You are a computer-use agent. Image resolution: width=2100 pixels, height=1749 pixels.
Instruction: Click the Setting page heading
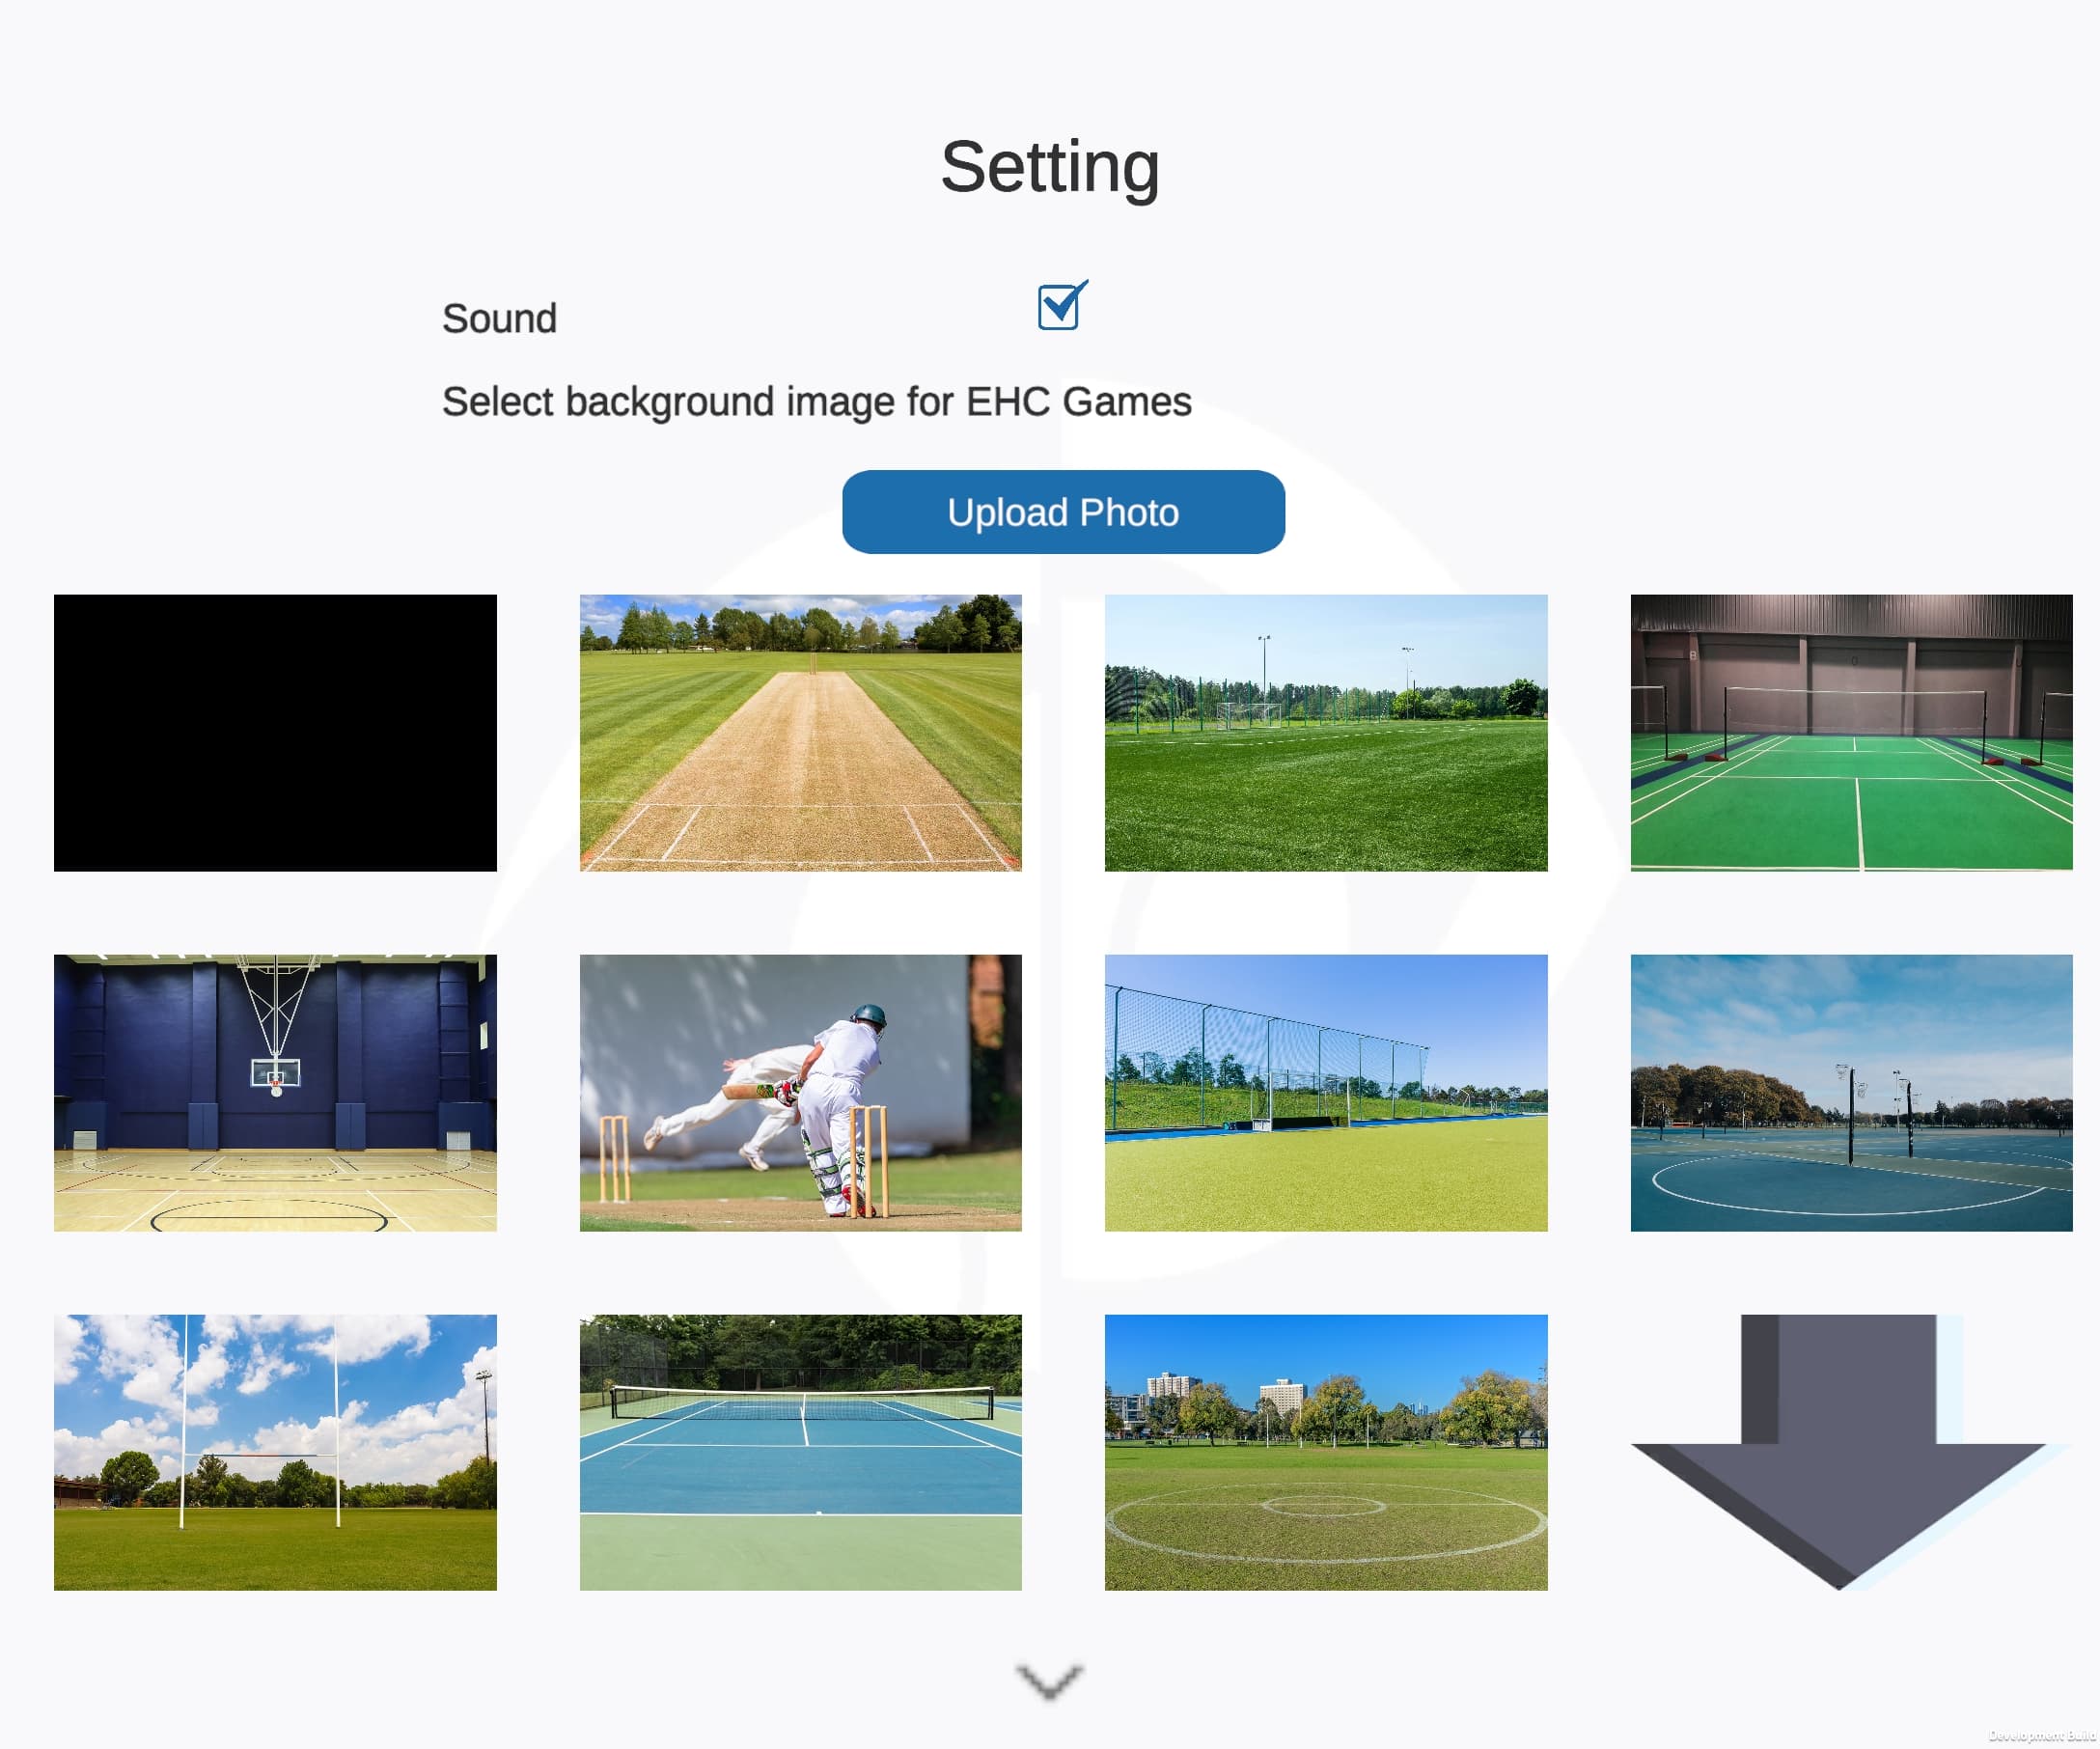(1050, 167)
